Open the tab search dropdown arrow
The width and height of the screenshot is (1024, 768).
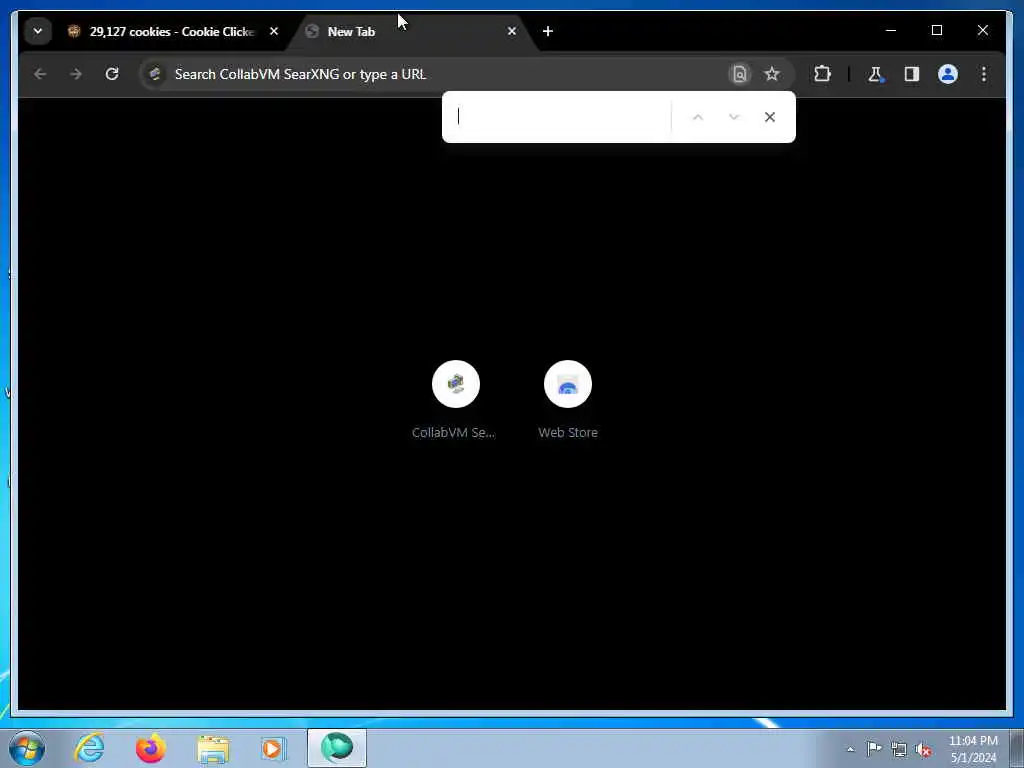tap(38, 31)
